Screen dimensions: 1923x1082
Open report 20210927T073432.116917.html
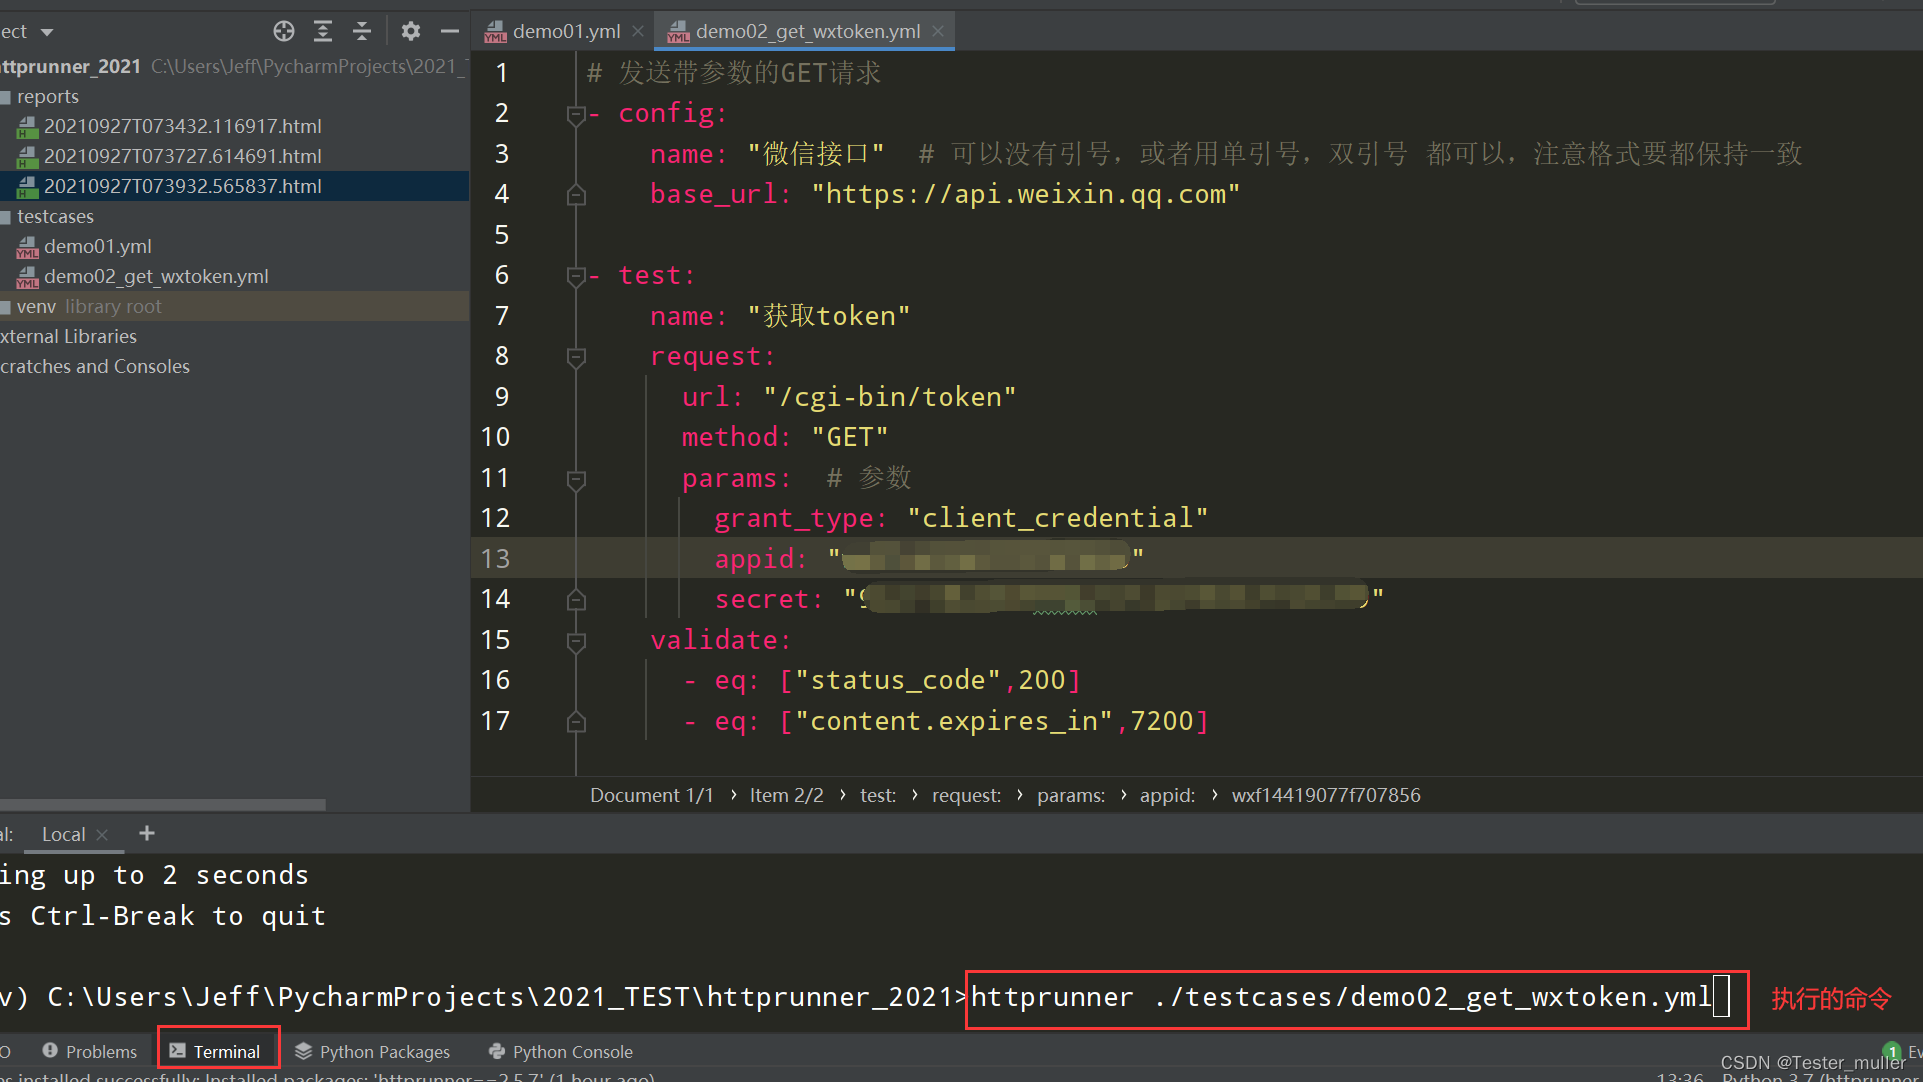[x=182, y=126]
